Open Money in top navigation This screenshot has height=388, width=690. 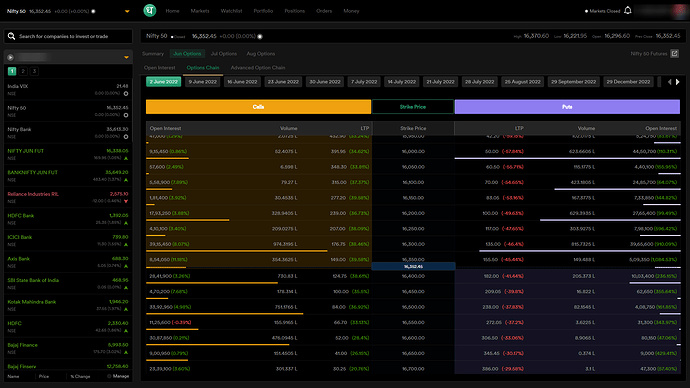[x=351, y=11]
